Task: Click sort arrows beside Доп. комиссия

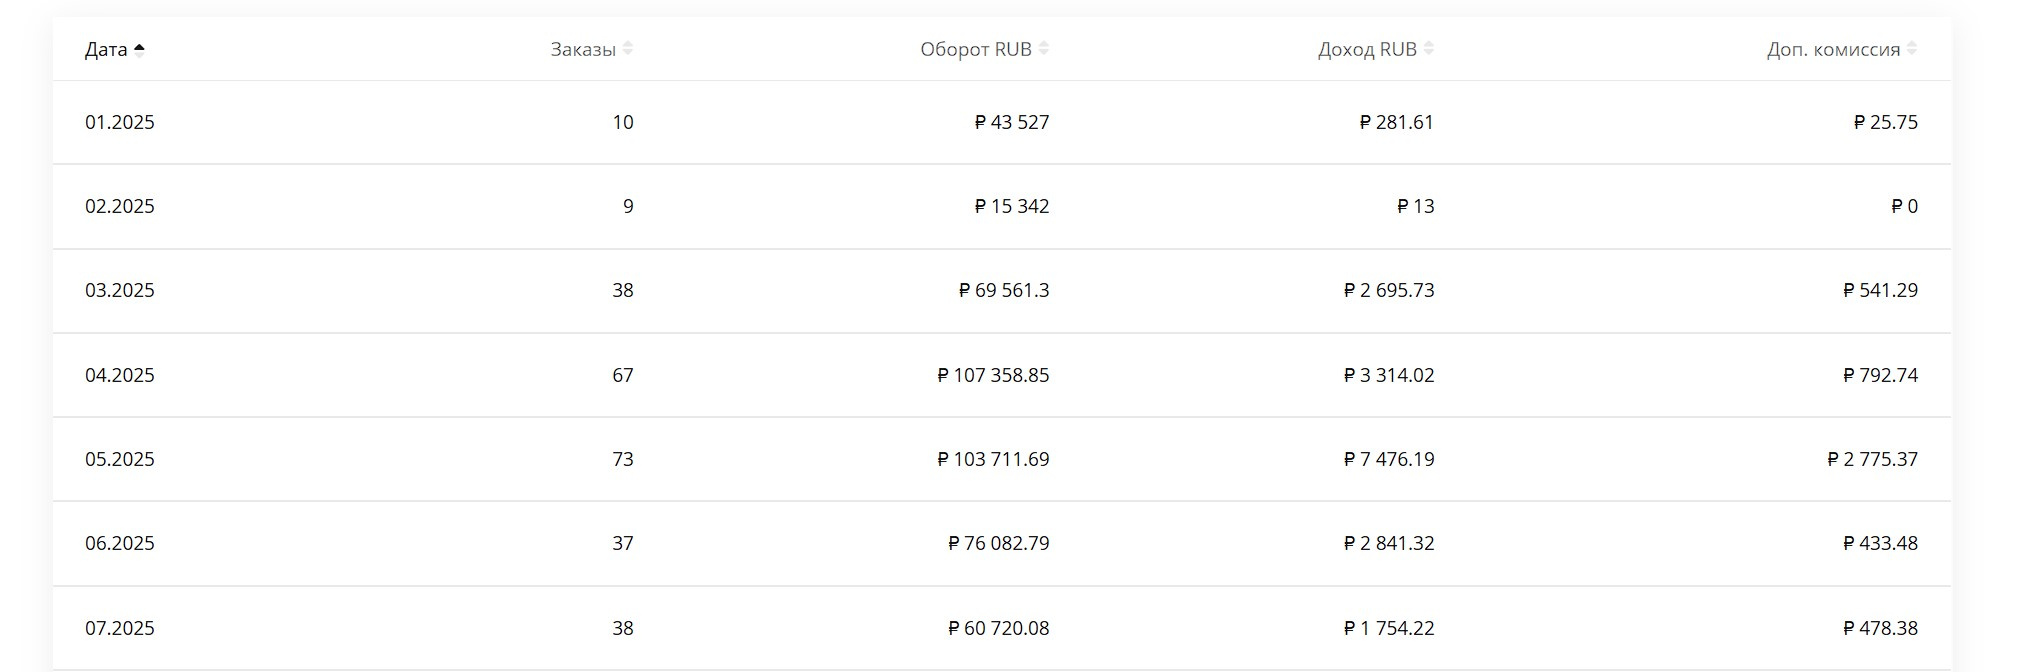Action: click(x=1912, y=49)
